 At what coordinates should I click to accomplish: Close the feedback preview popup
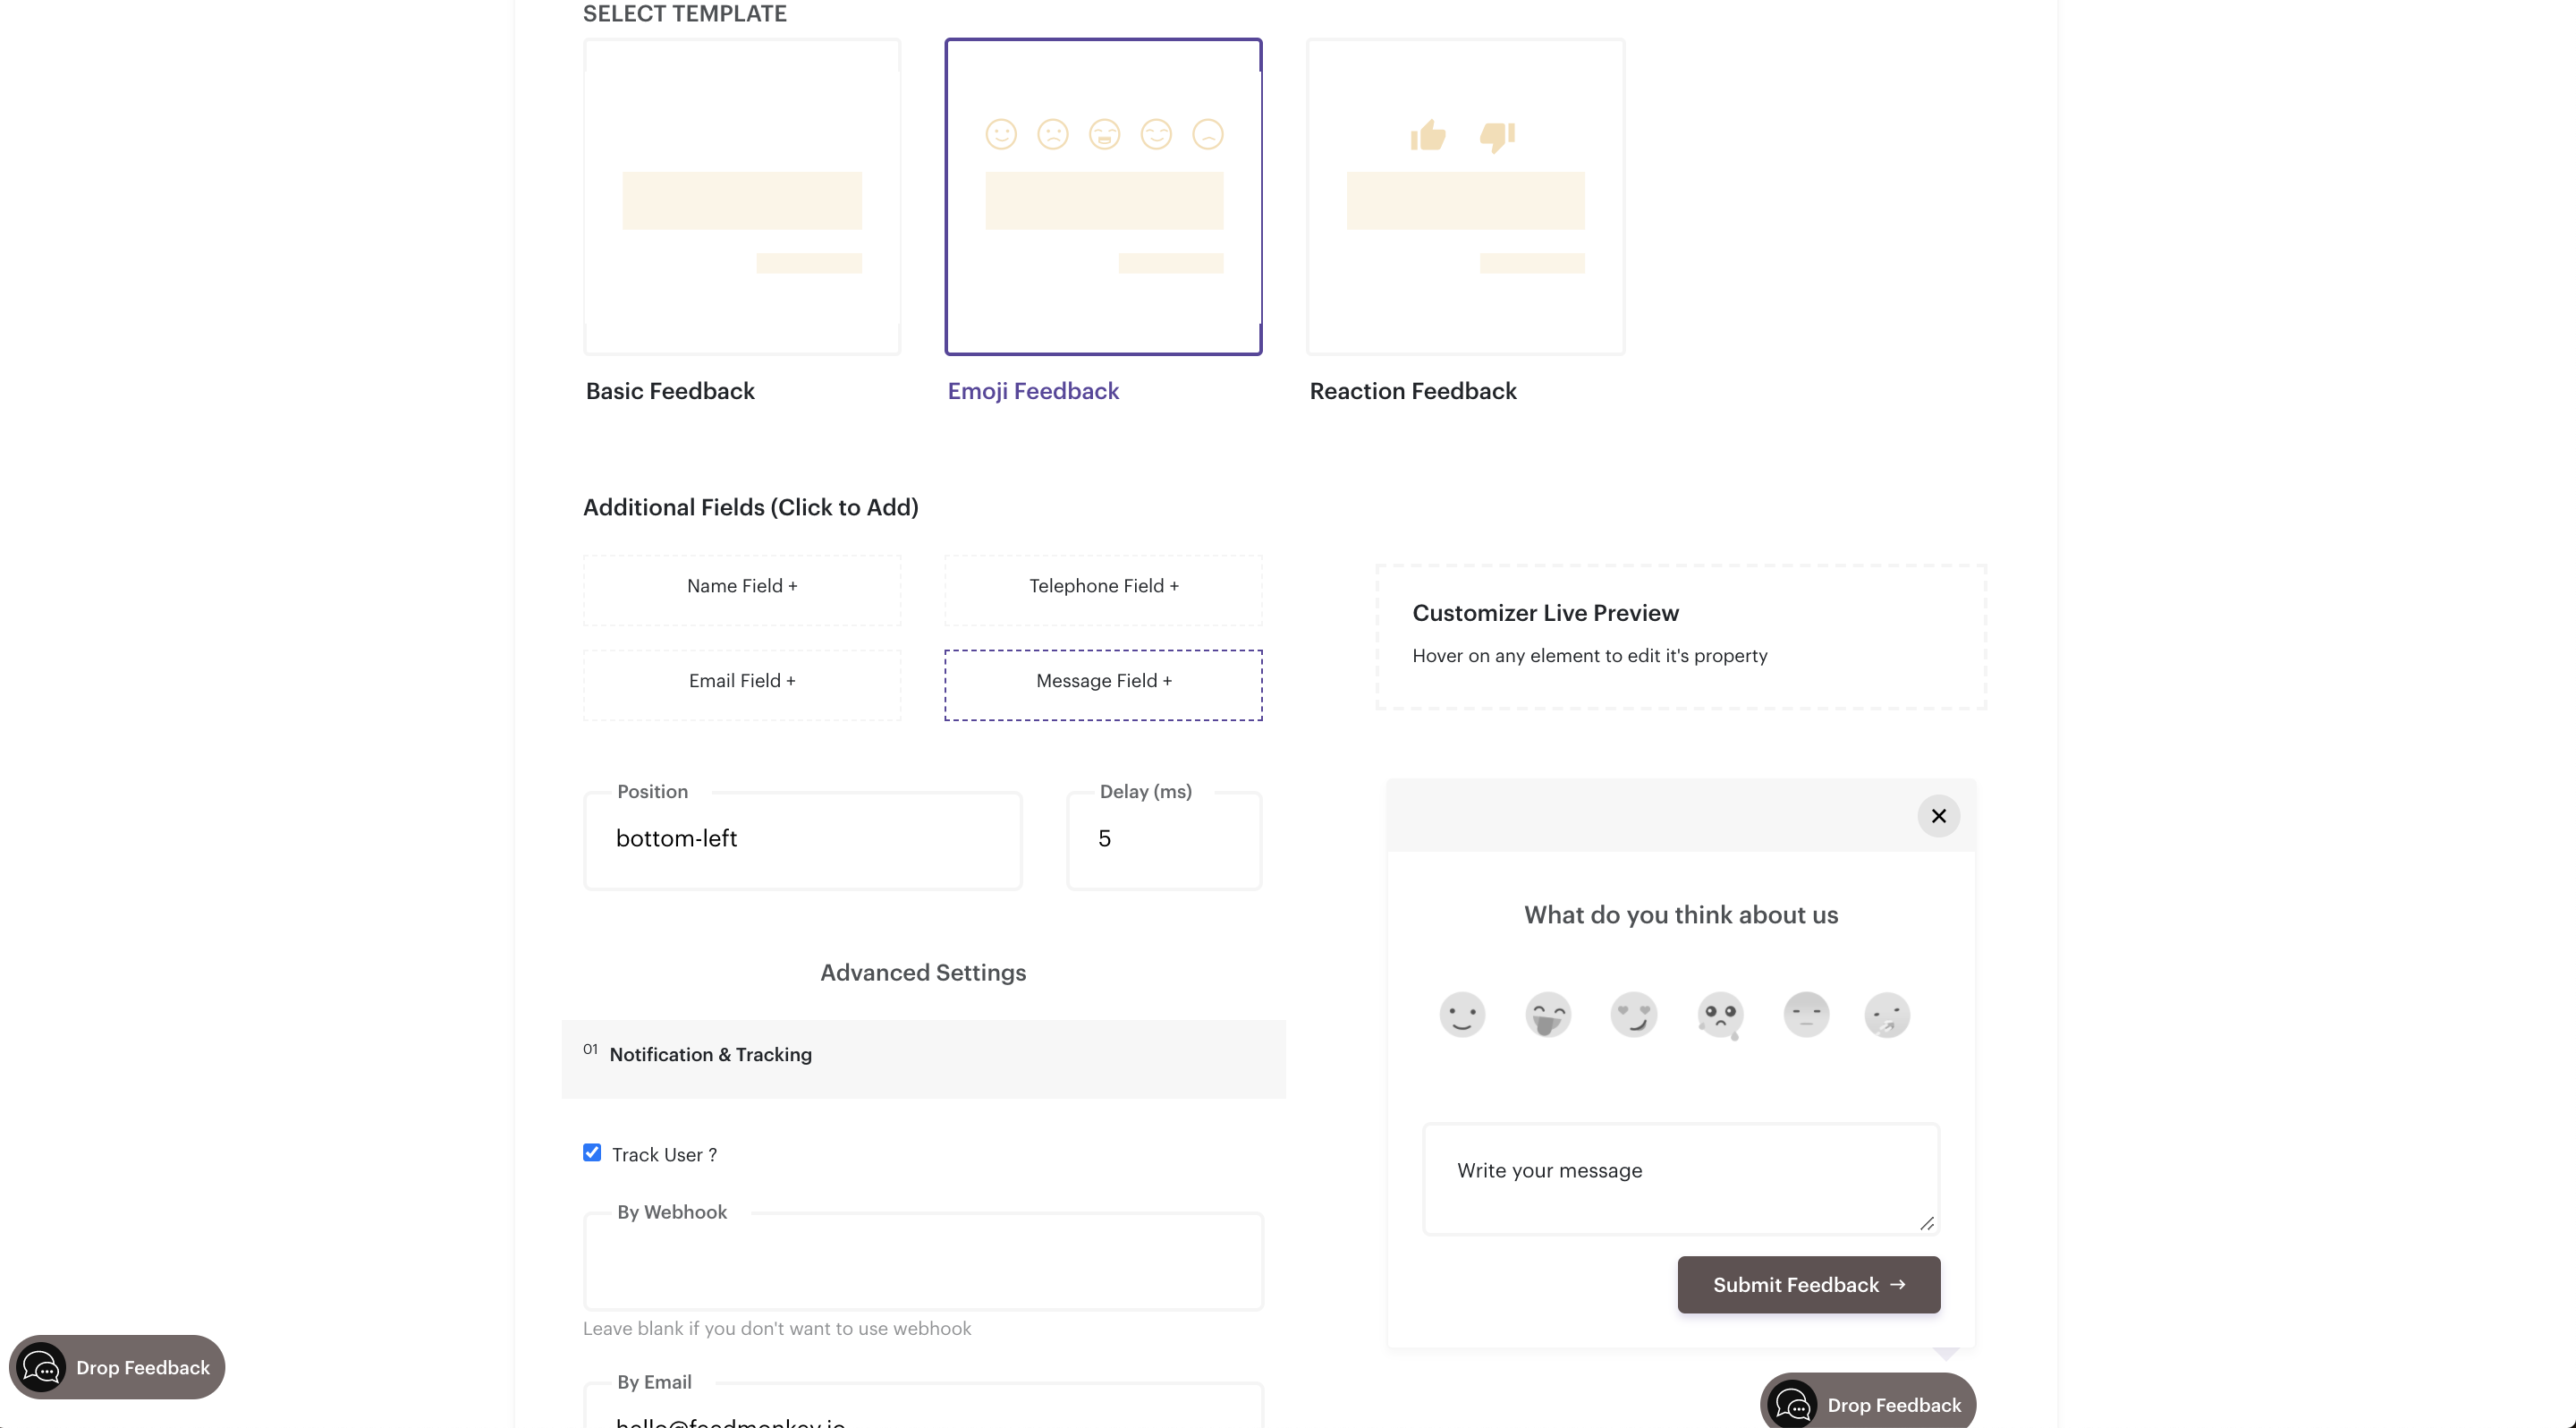[x=1938, y=815]
